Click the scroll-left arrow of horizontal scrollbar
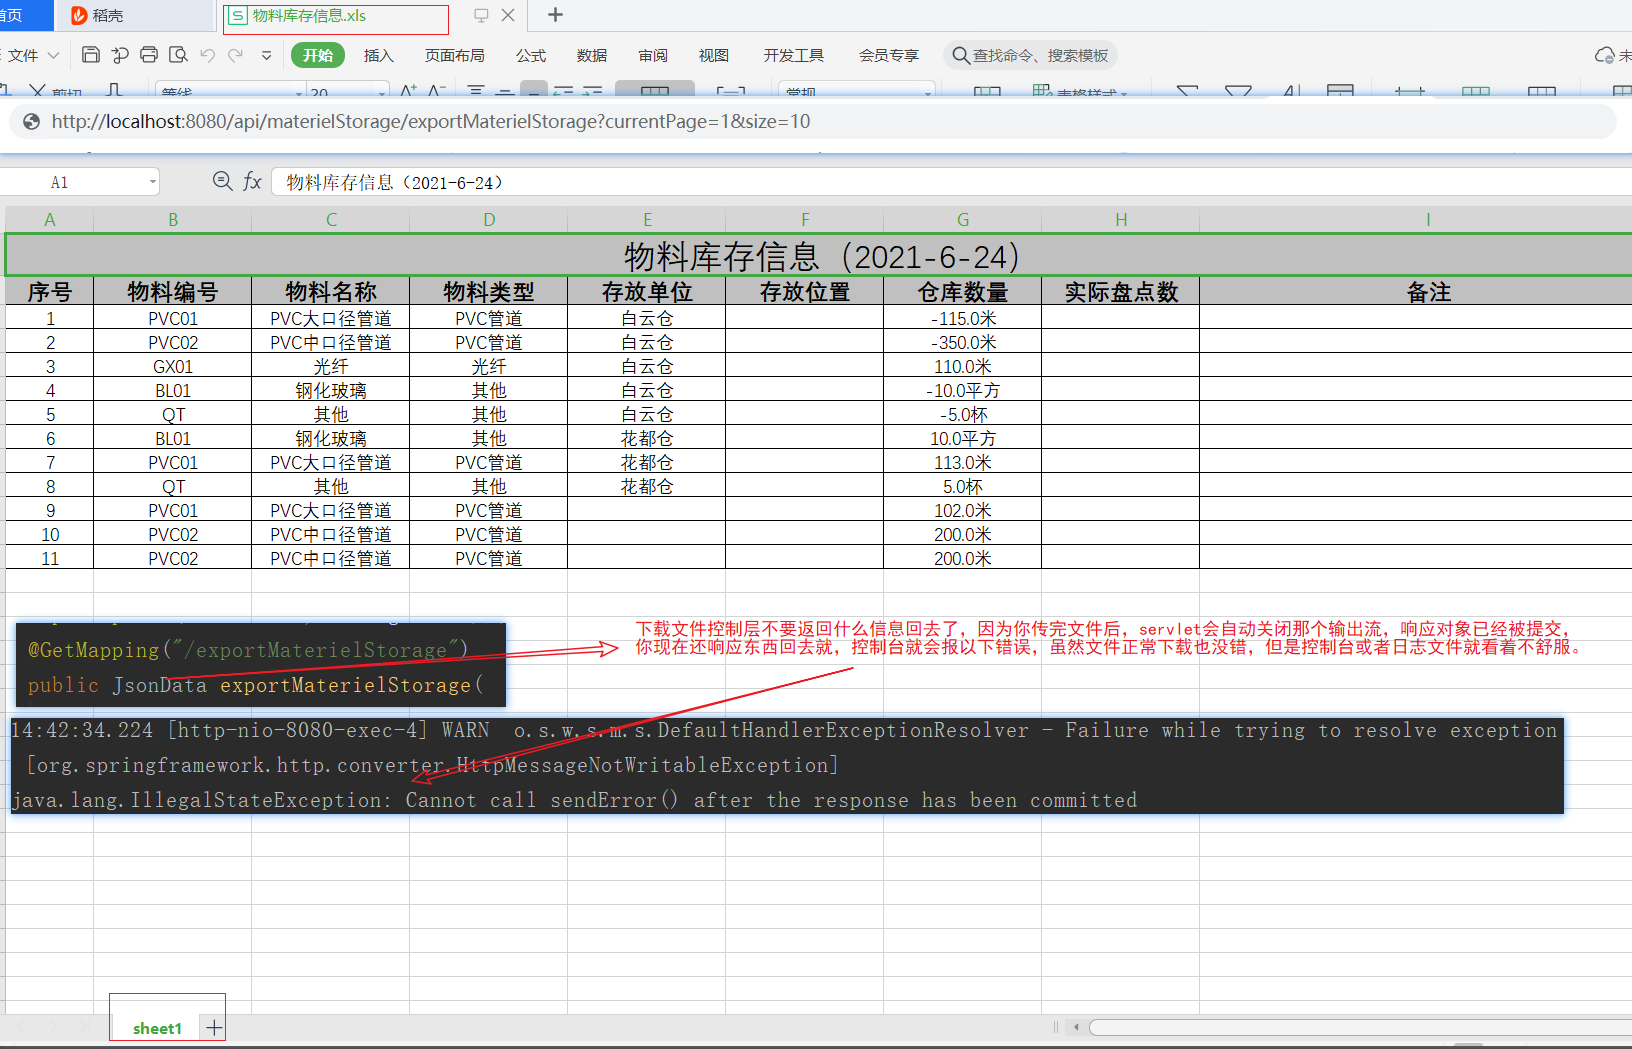Image resolution: width=1632 pixels, height=1049 pixels. coord(1076,1027)
